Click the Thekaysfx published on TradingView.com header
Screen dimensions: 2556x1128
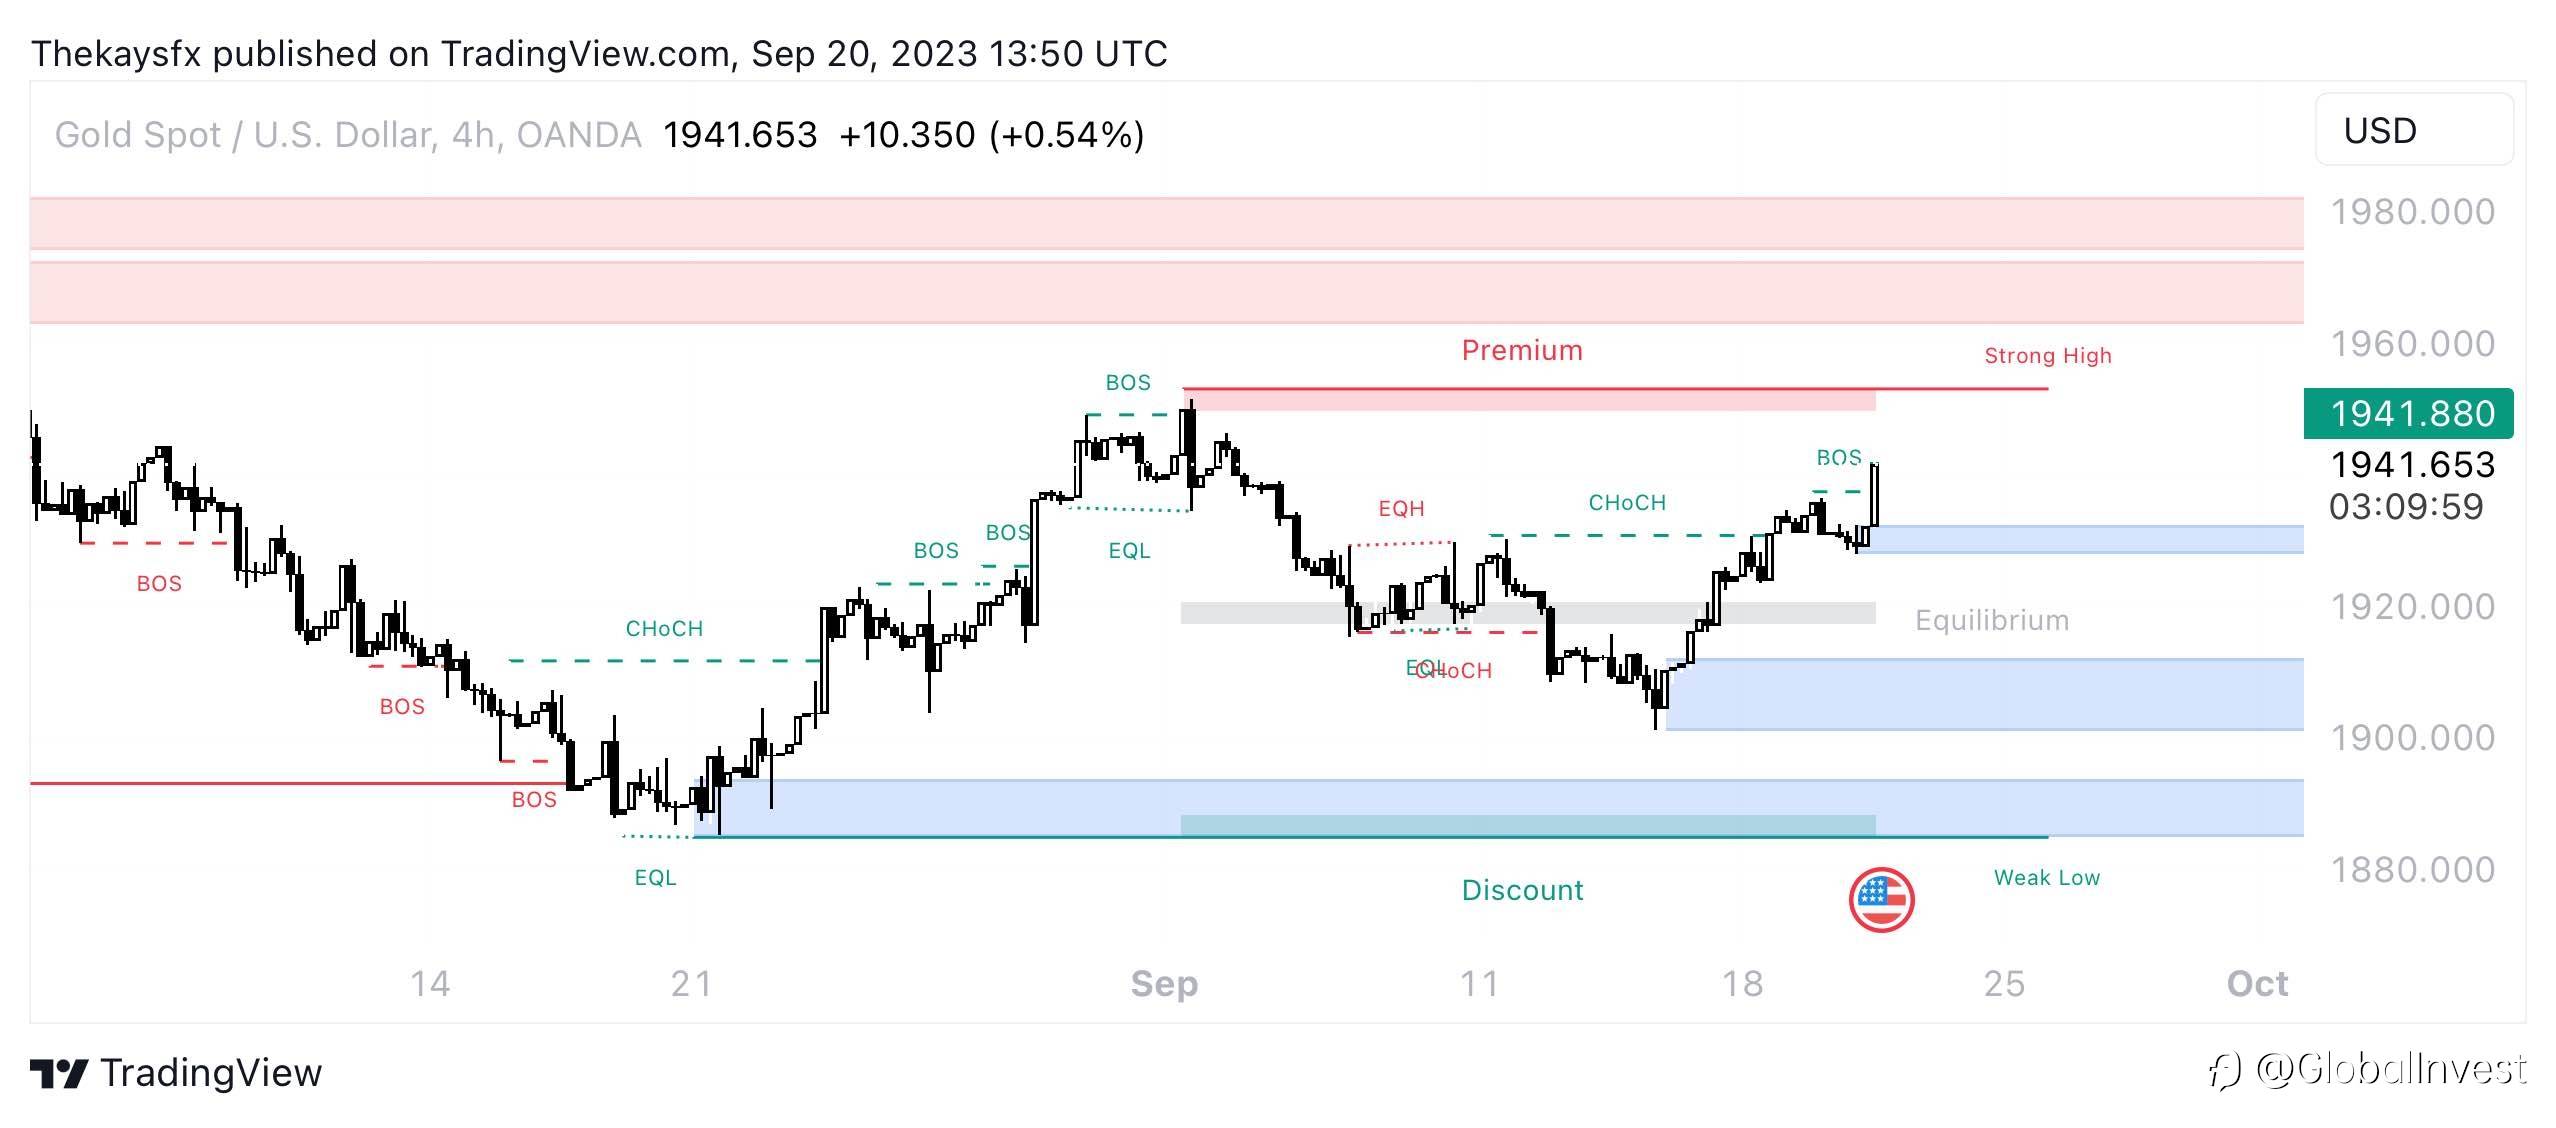point(598,53)
